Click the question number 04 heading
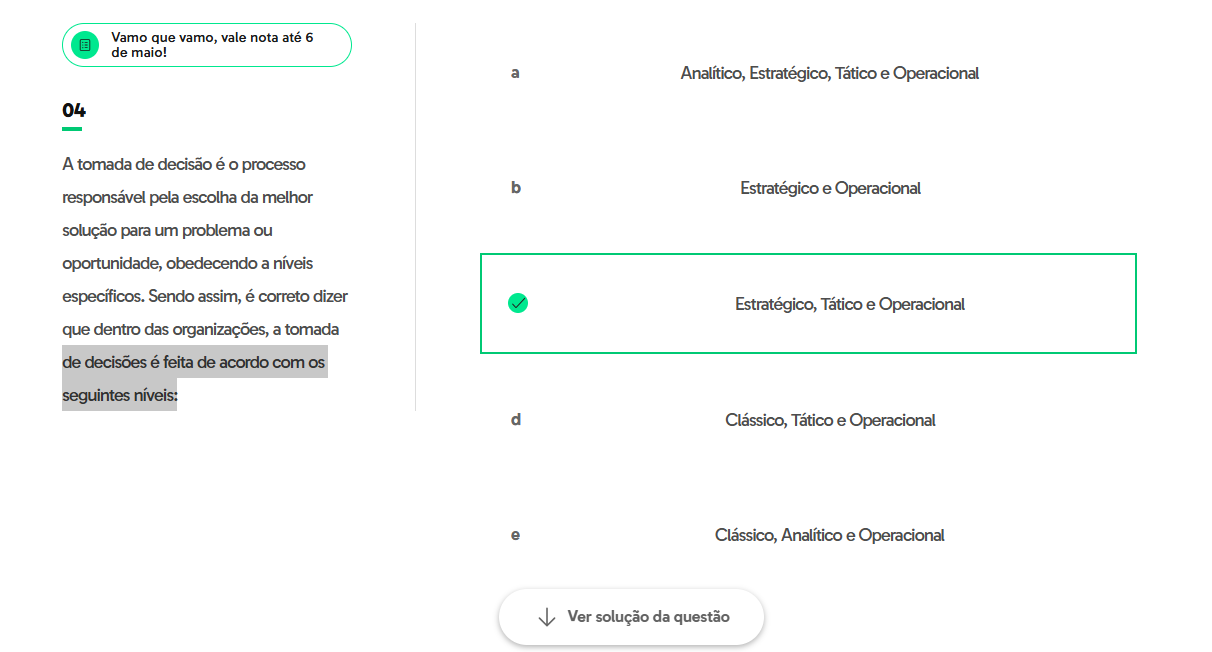This screenshot has height=652, width=1212. click(x=74, y=110)
